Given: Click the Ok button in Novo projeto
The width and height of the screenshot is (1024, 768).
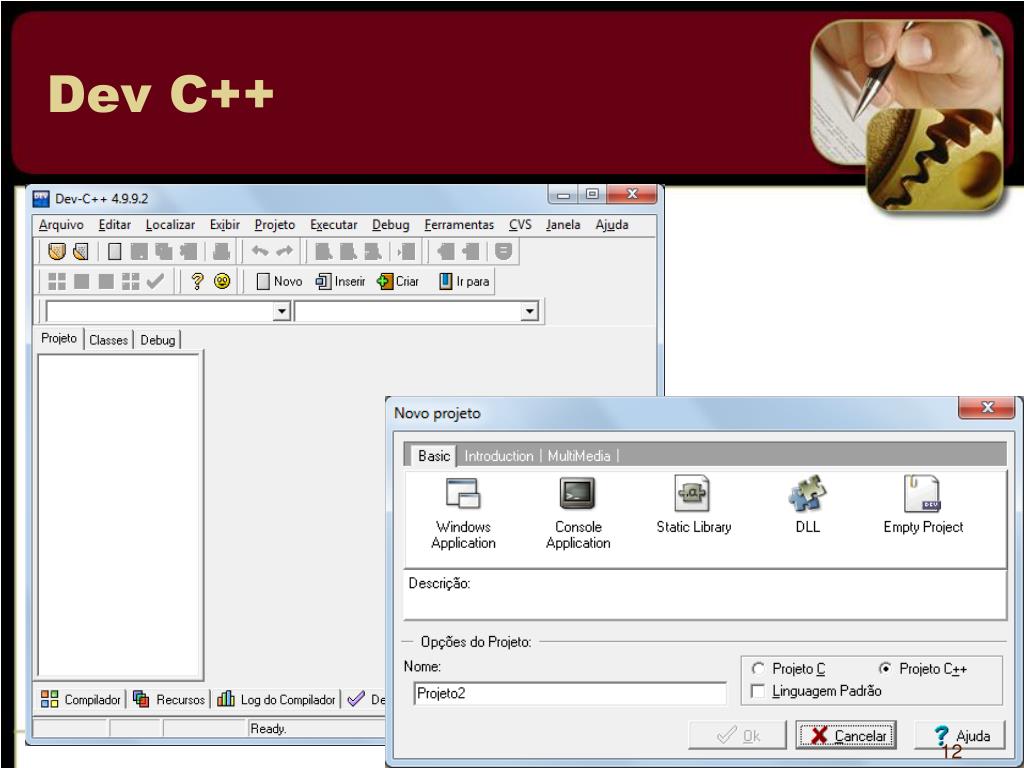Looking at the screenshot, I should pyautogui.click(x=737, y=735).
